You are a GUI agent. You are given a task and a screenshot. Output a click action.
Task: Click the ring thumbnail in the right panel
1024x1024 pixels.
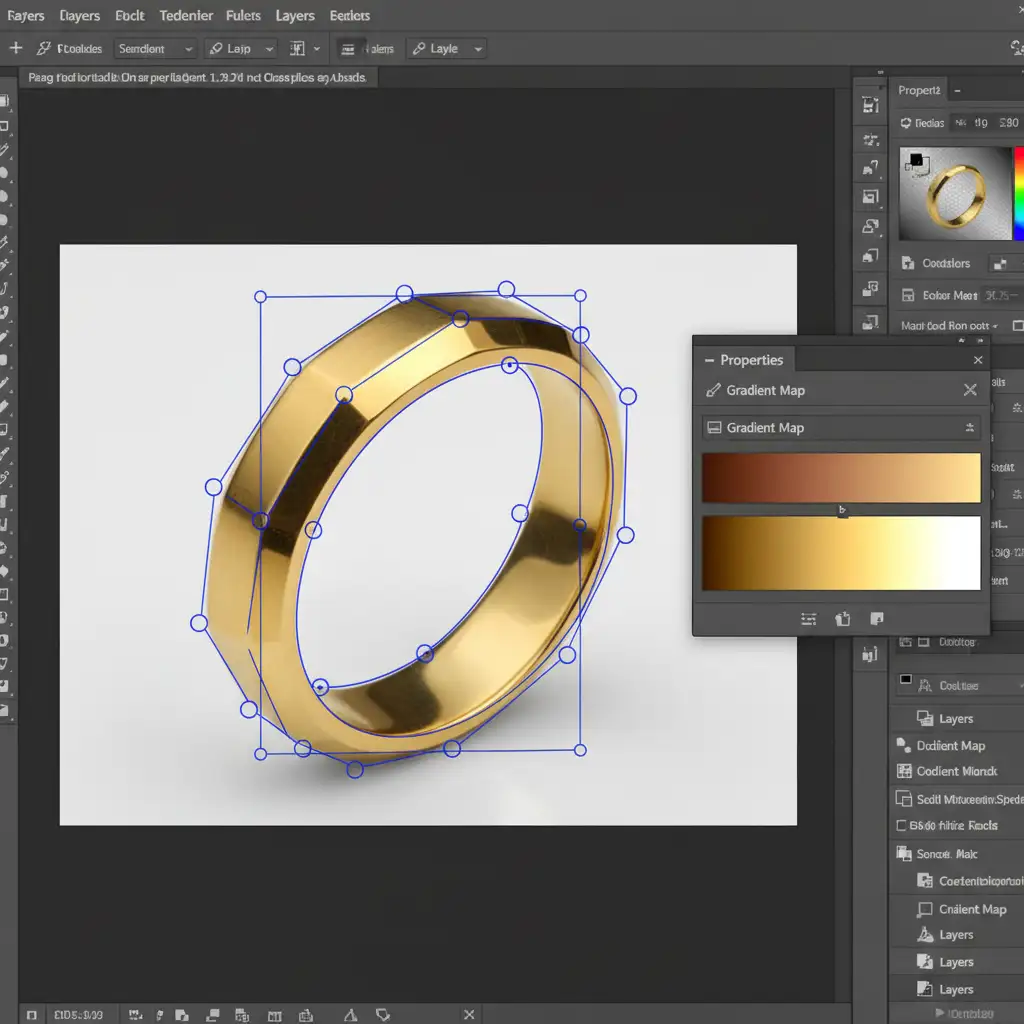[955, 193]
